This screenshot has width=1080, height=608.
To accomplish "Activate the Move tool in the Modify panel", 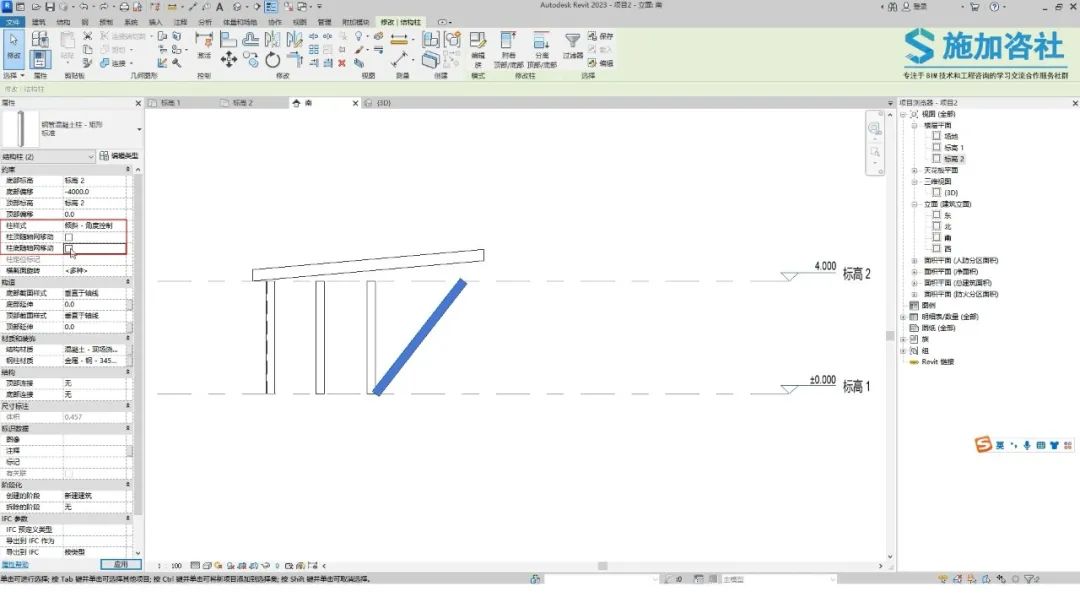I will click(229, 60).
